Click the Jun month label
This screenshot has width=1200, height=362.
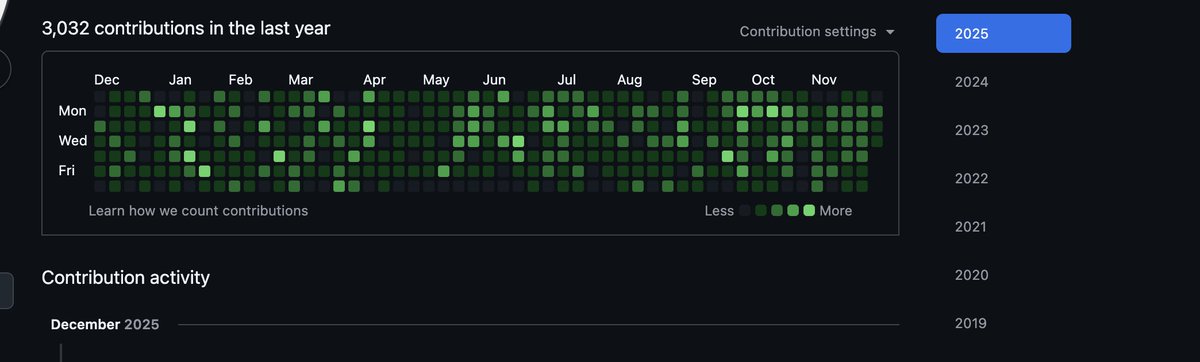(x=494, y=80)
